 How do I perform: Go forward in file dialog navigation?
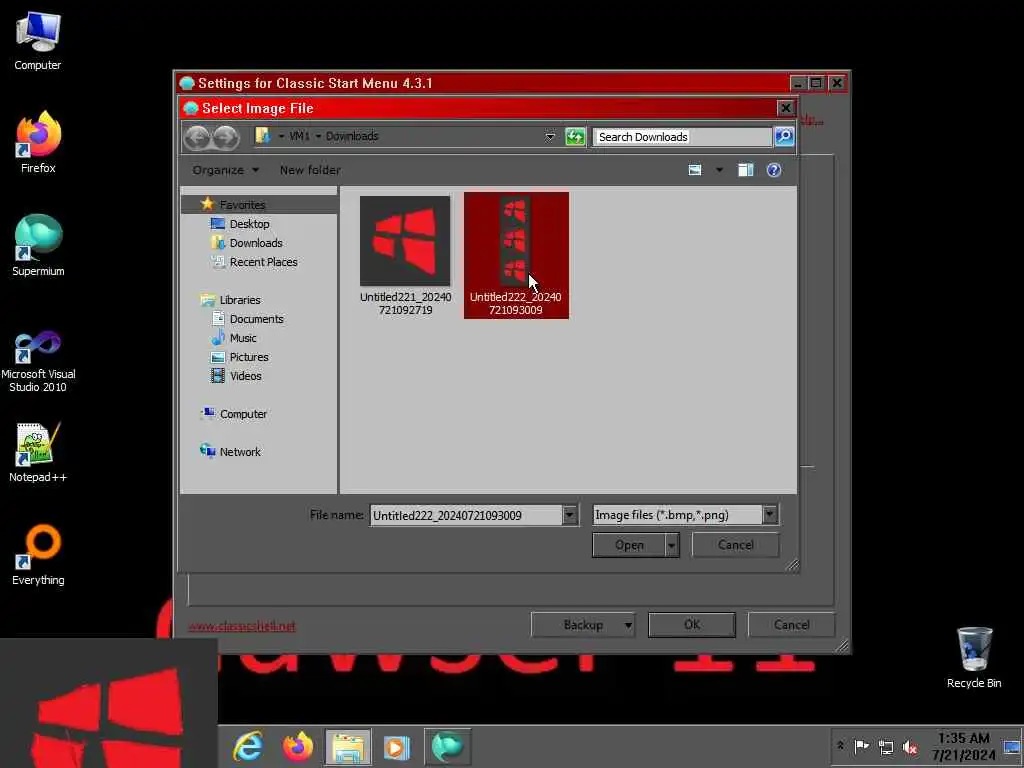[x=225, y=137]
